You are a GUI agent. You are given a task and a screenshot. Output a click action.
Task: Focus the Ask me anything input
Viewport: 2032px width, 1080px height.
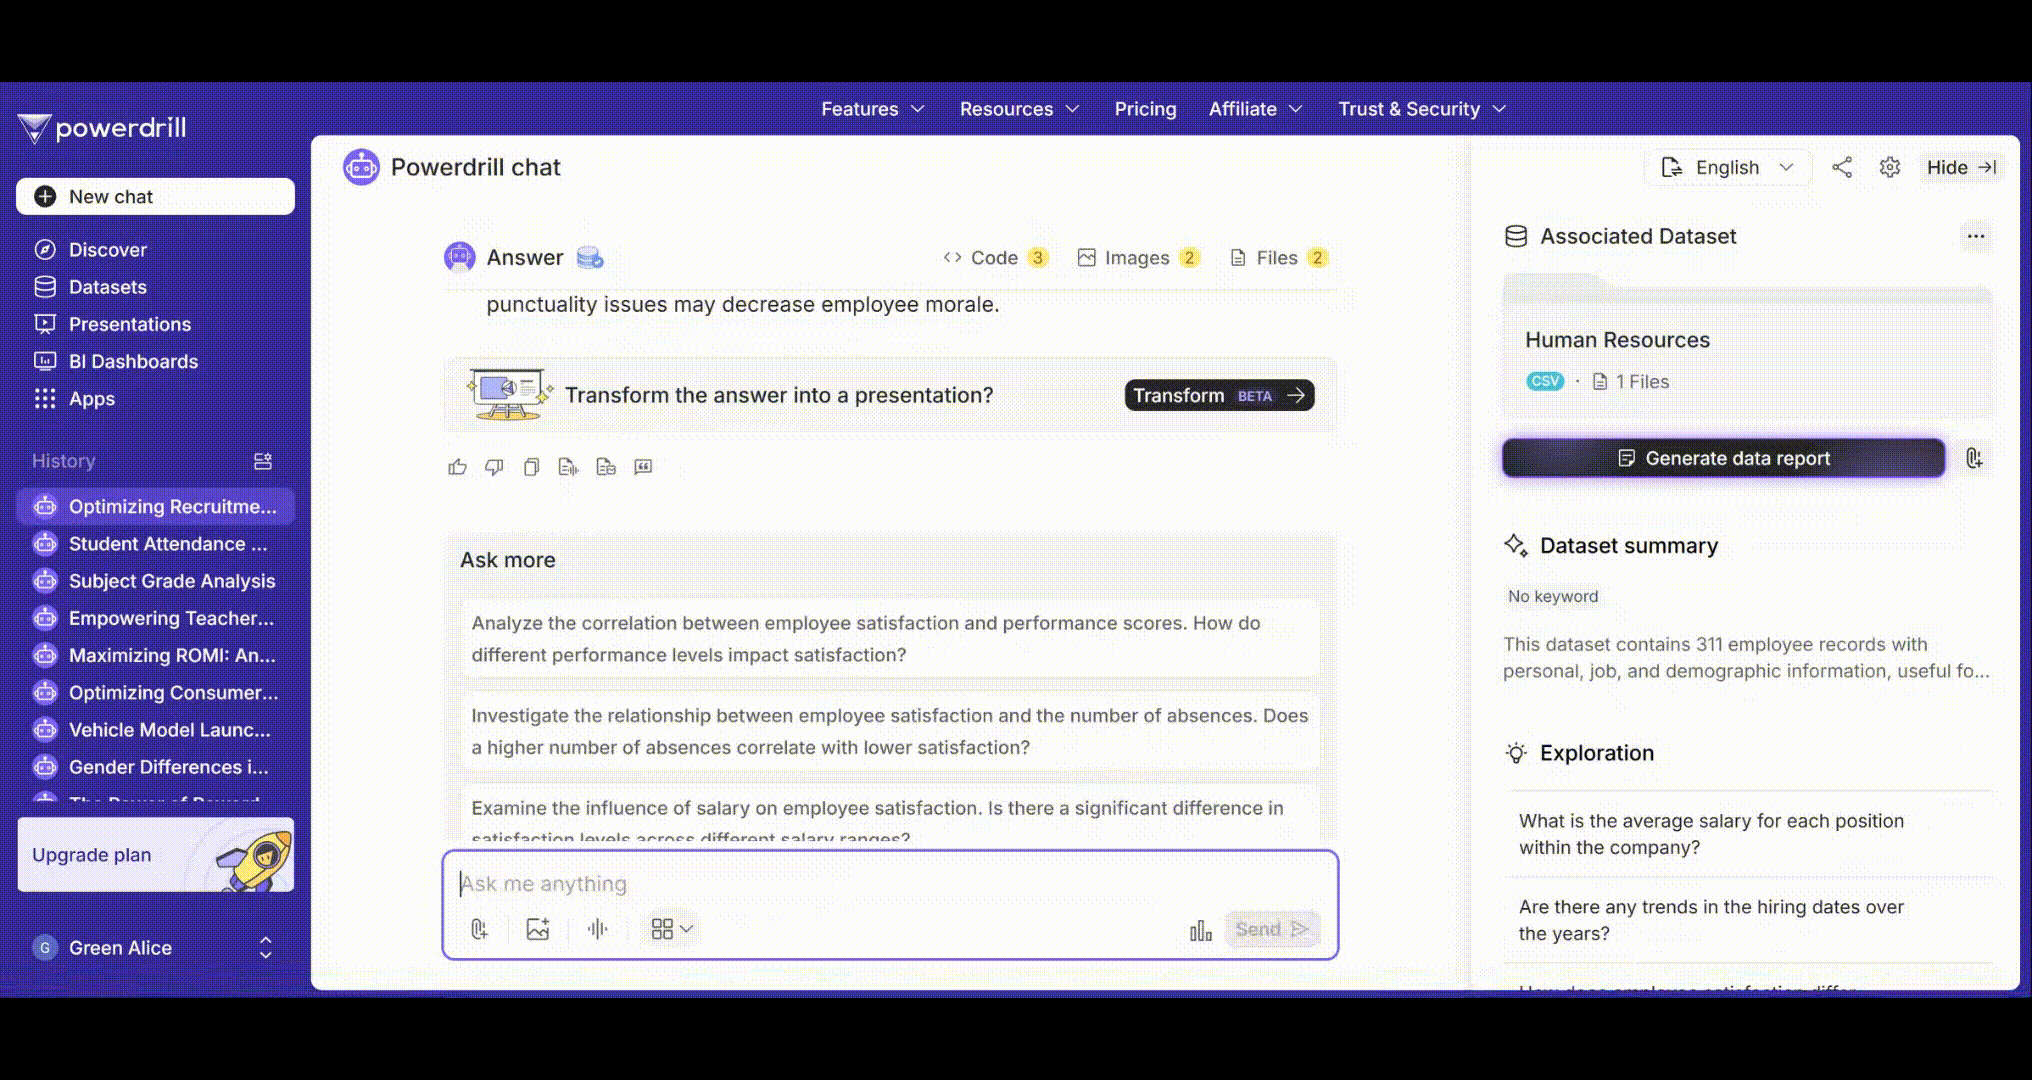(x=890, y=884)
